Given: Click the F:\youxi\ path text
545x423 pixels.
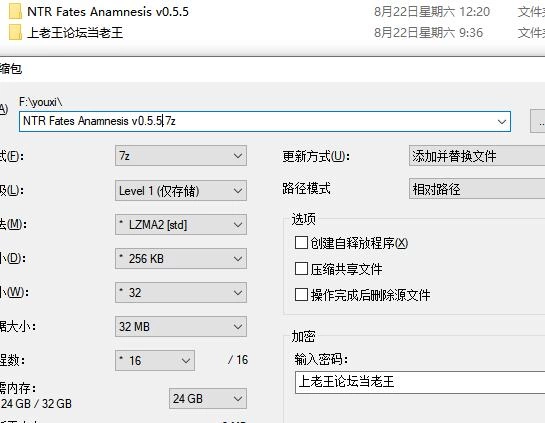Looking at the screenshot, I should tap(41, 102).
